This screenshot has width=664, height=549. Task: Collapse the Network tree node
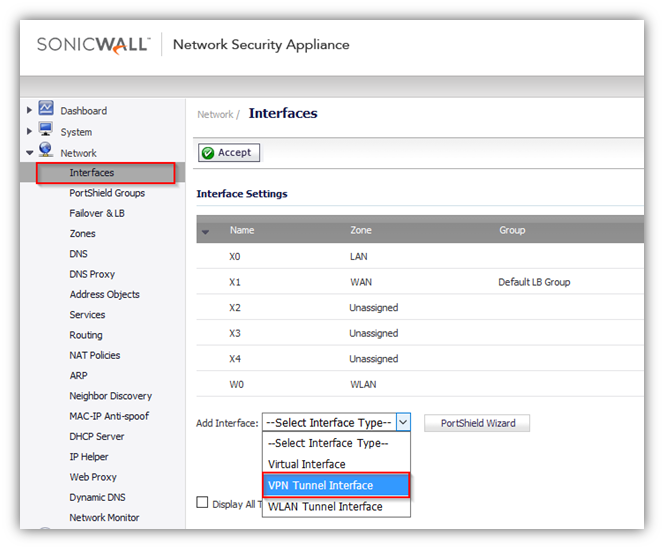[x=29, y=153]
